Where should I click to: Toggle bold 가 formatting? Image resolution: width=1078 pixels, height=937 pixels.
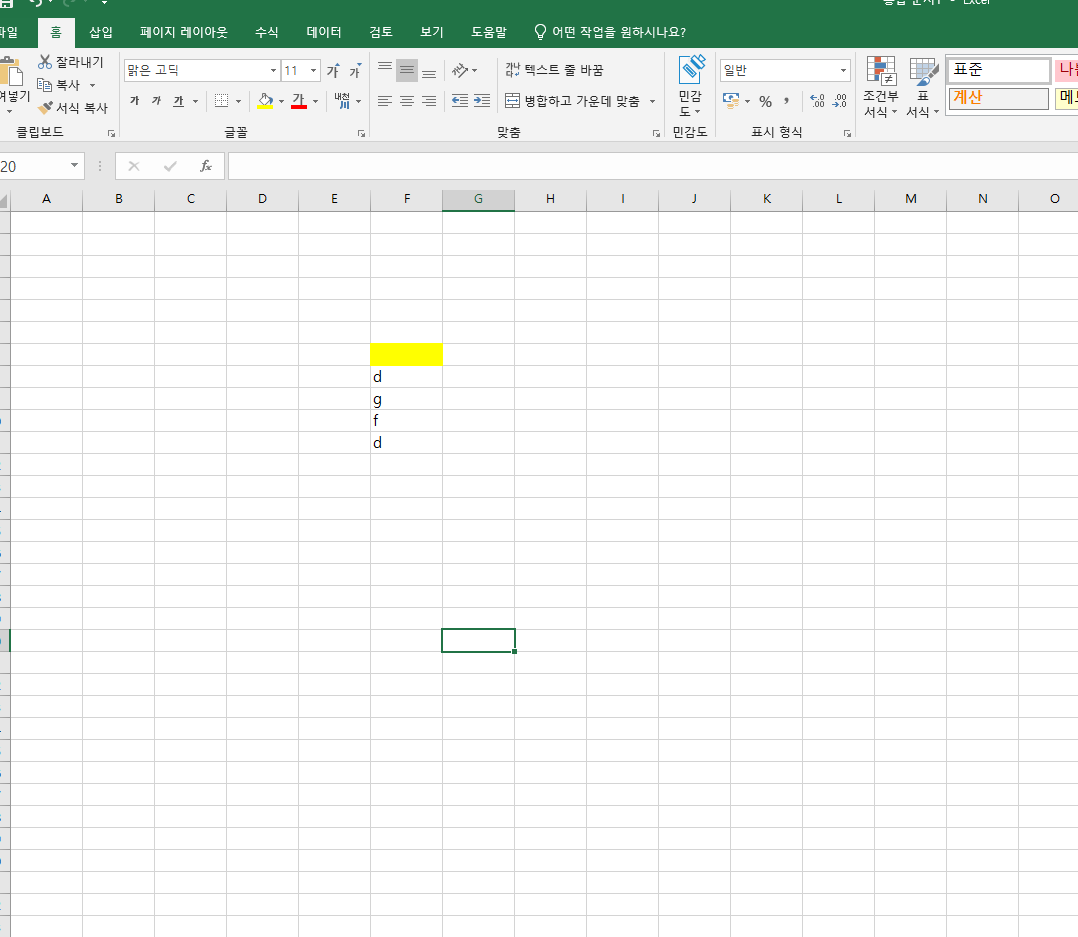coord(135,101)
